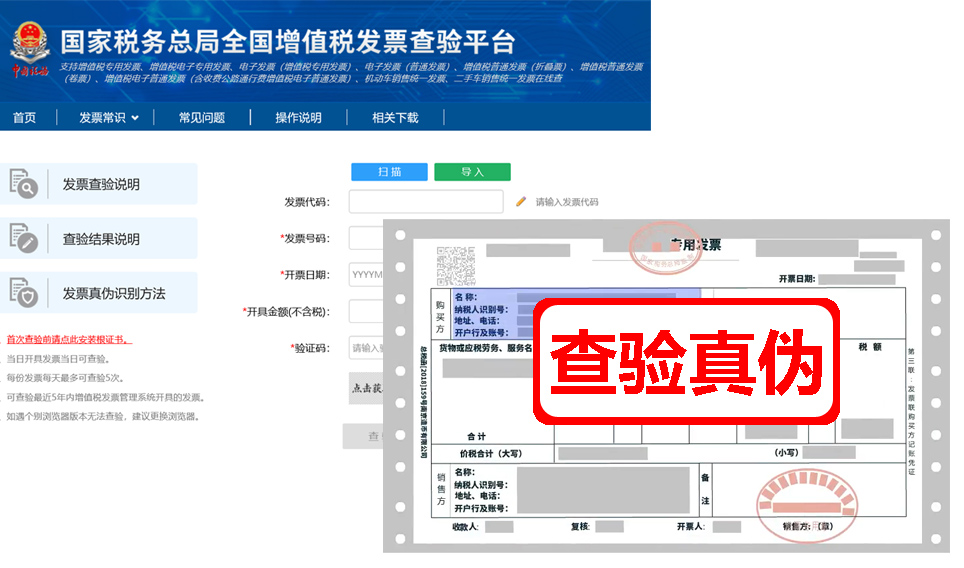Click the blue 扫描 button
This screenshot has height=568, width=964.
click(389, 172)
